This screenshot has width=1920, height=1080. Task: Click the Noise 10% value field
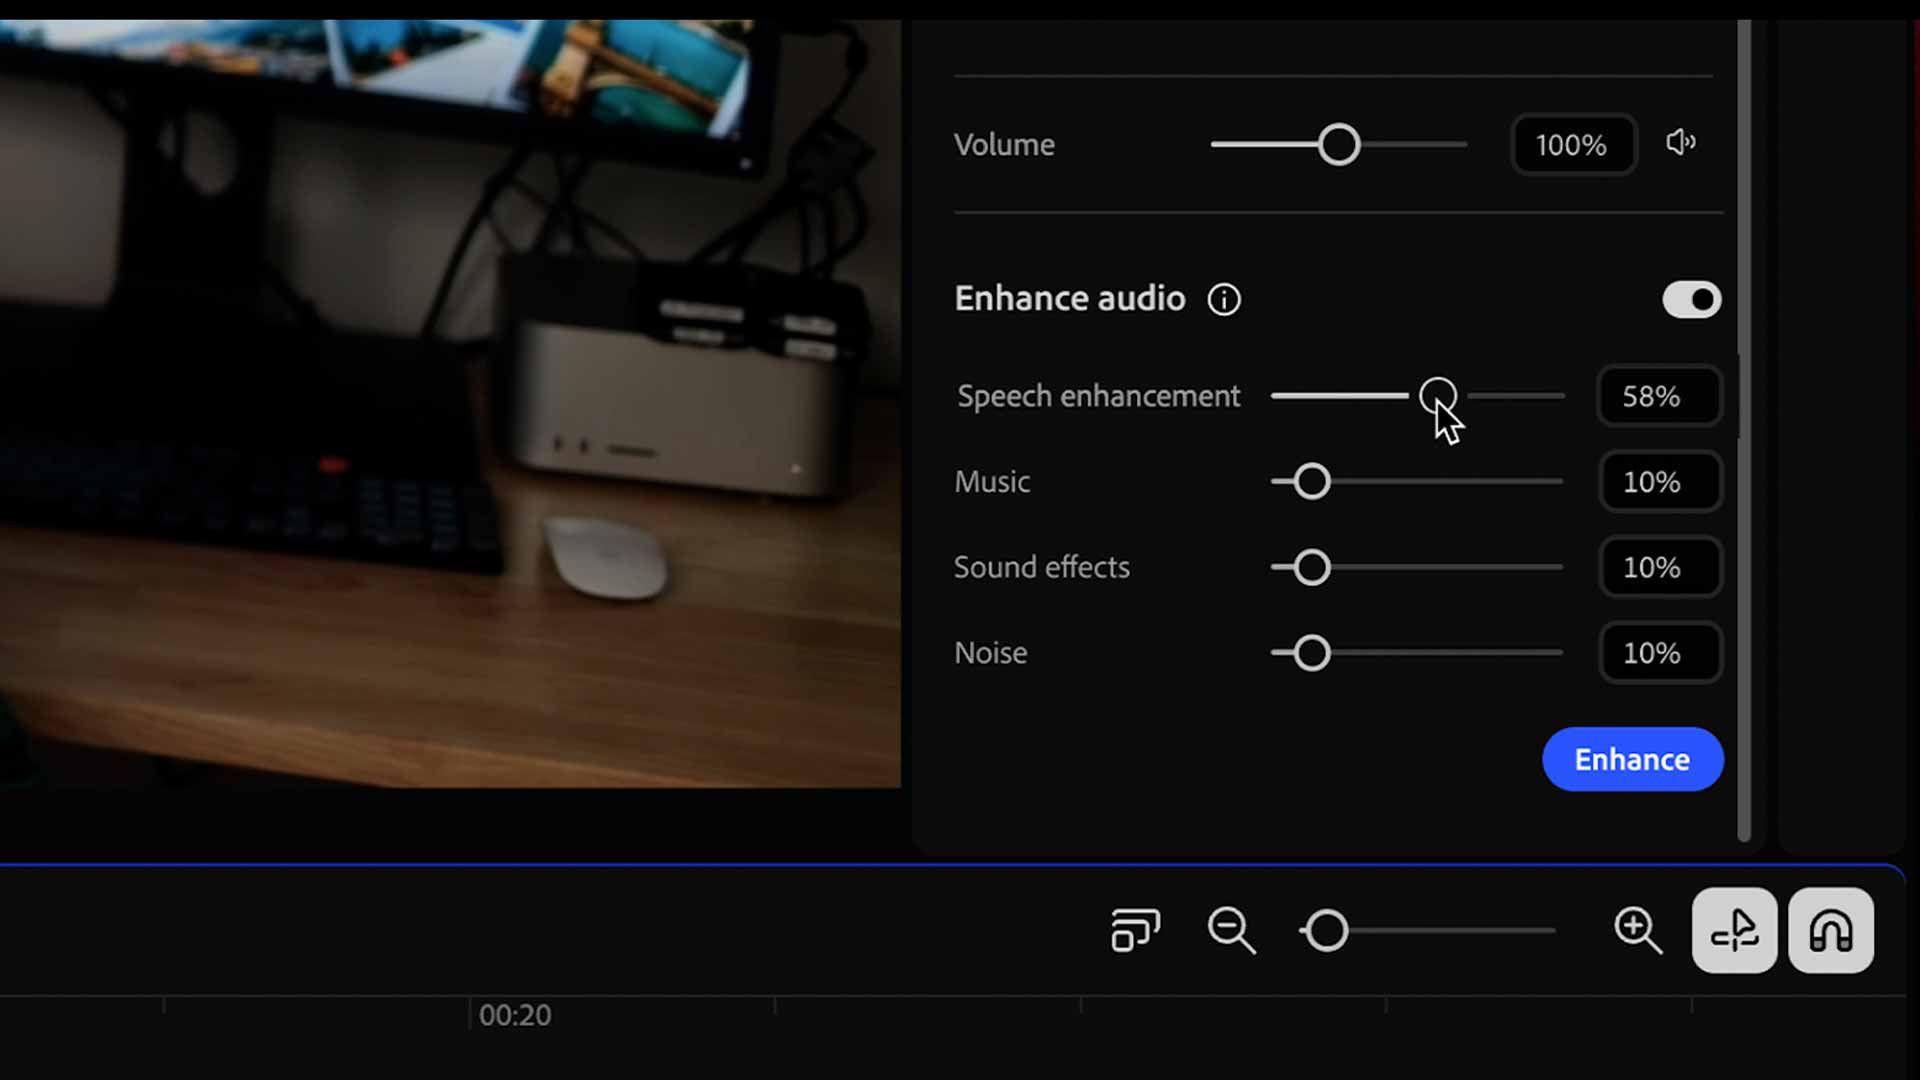click(x=1659, y=653)
